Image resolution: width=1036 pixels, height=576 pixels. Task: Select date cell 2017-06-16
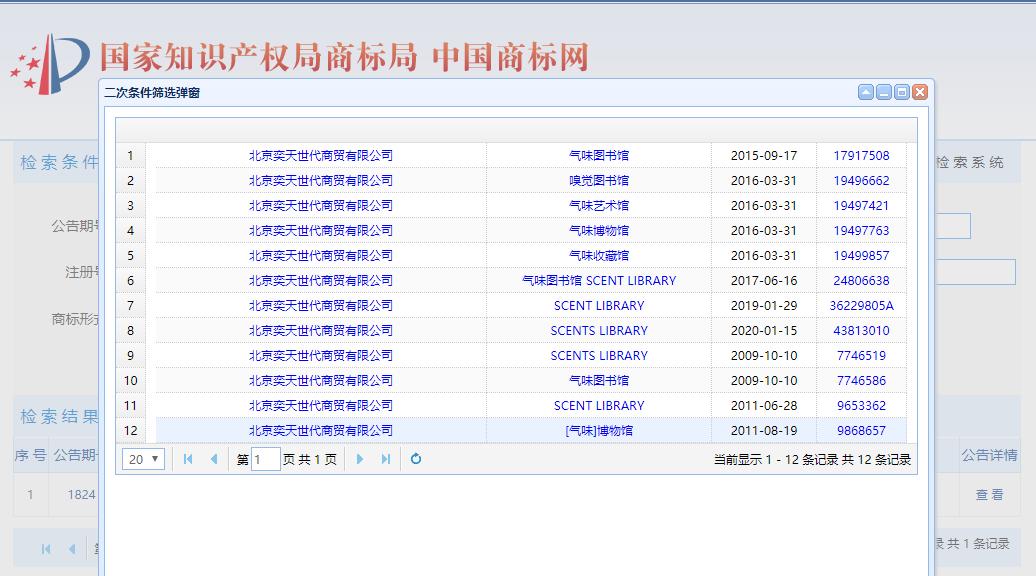(764, 281)
